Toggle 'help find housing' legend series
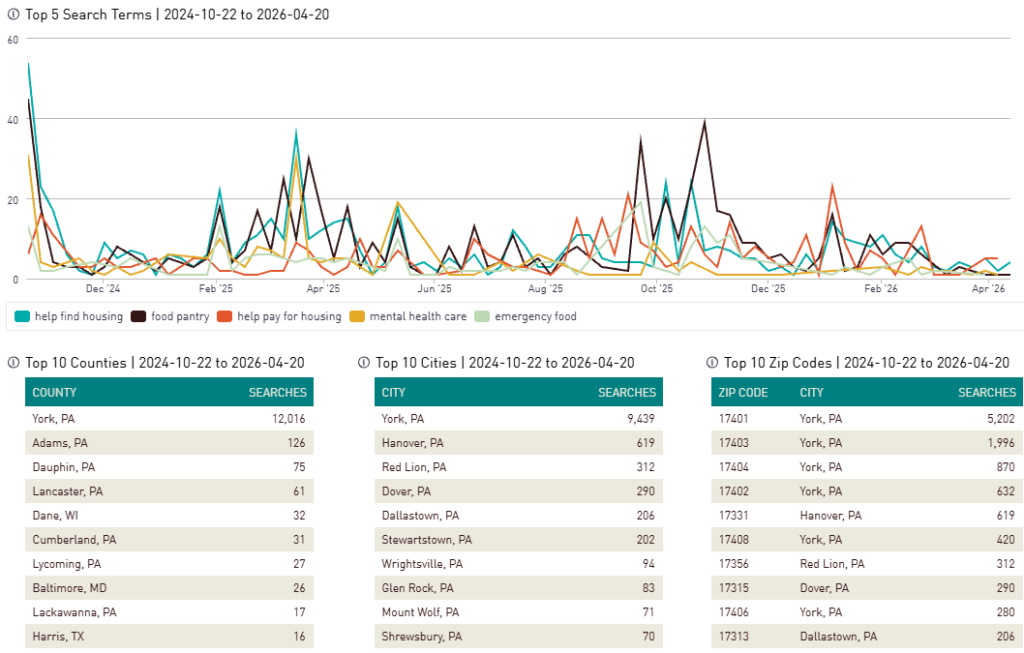Viewport: 1024px width, 653px height. 69,317
